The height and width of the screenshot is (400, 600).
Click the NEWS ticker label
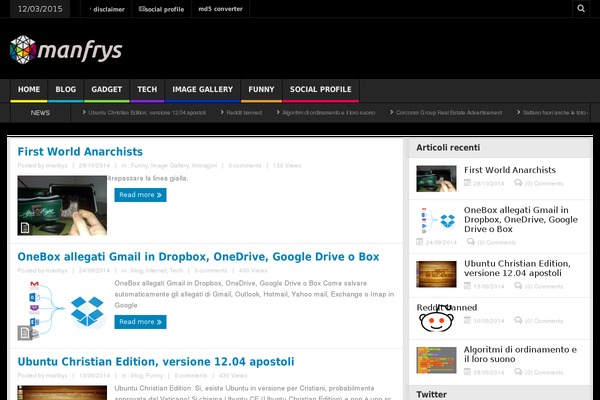[x=40, y=113]
